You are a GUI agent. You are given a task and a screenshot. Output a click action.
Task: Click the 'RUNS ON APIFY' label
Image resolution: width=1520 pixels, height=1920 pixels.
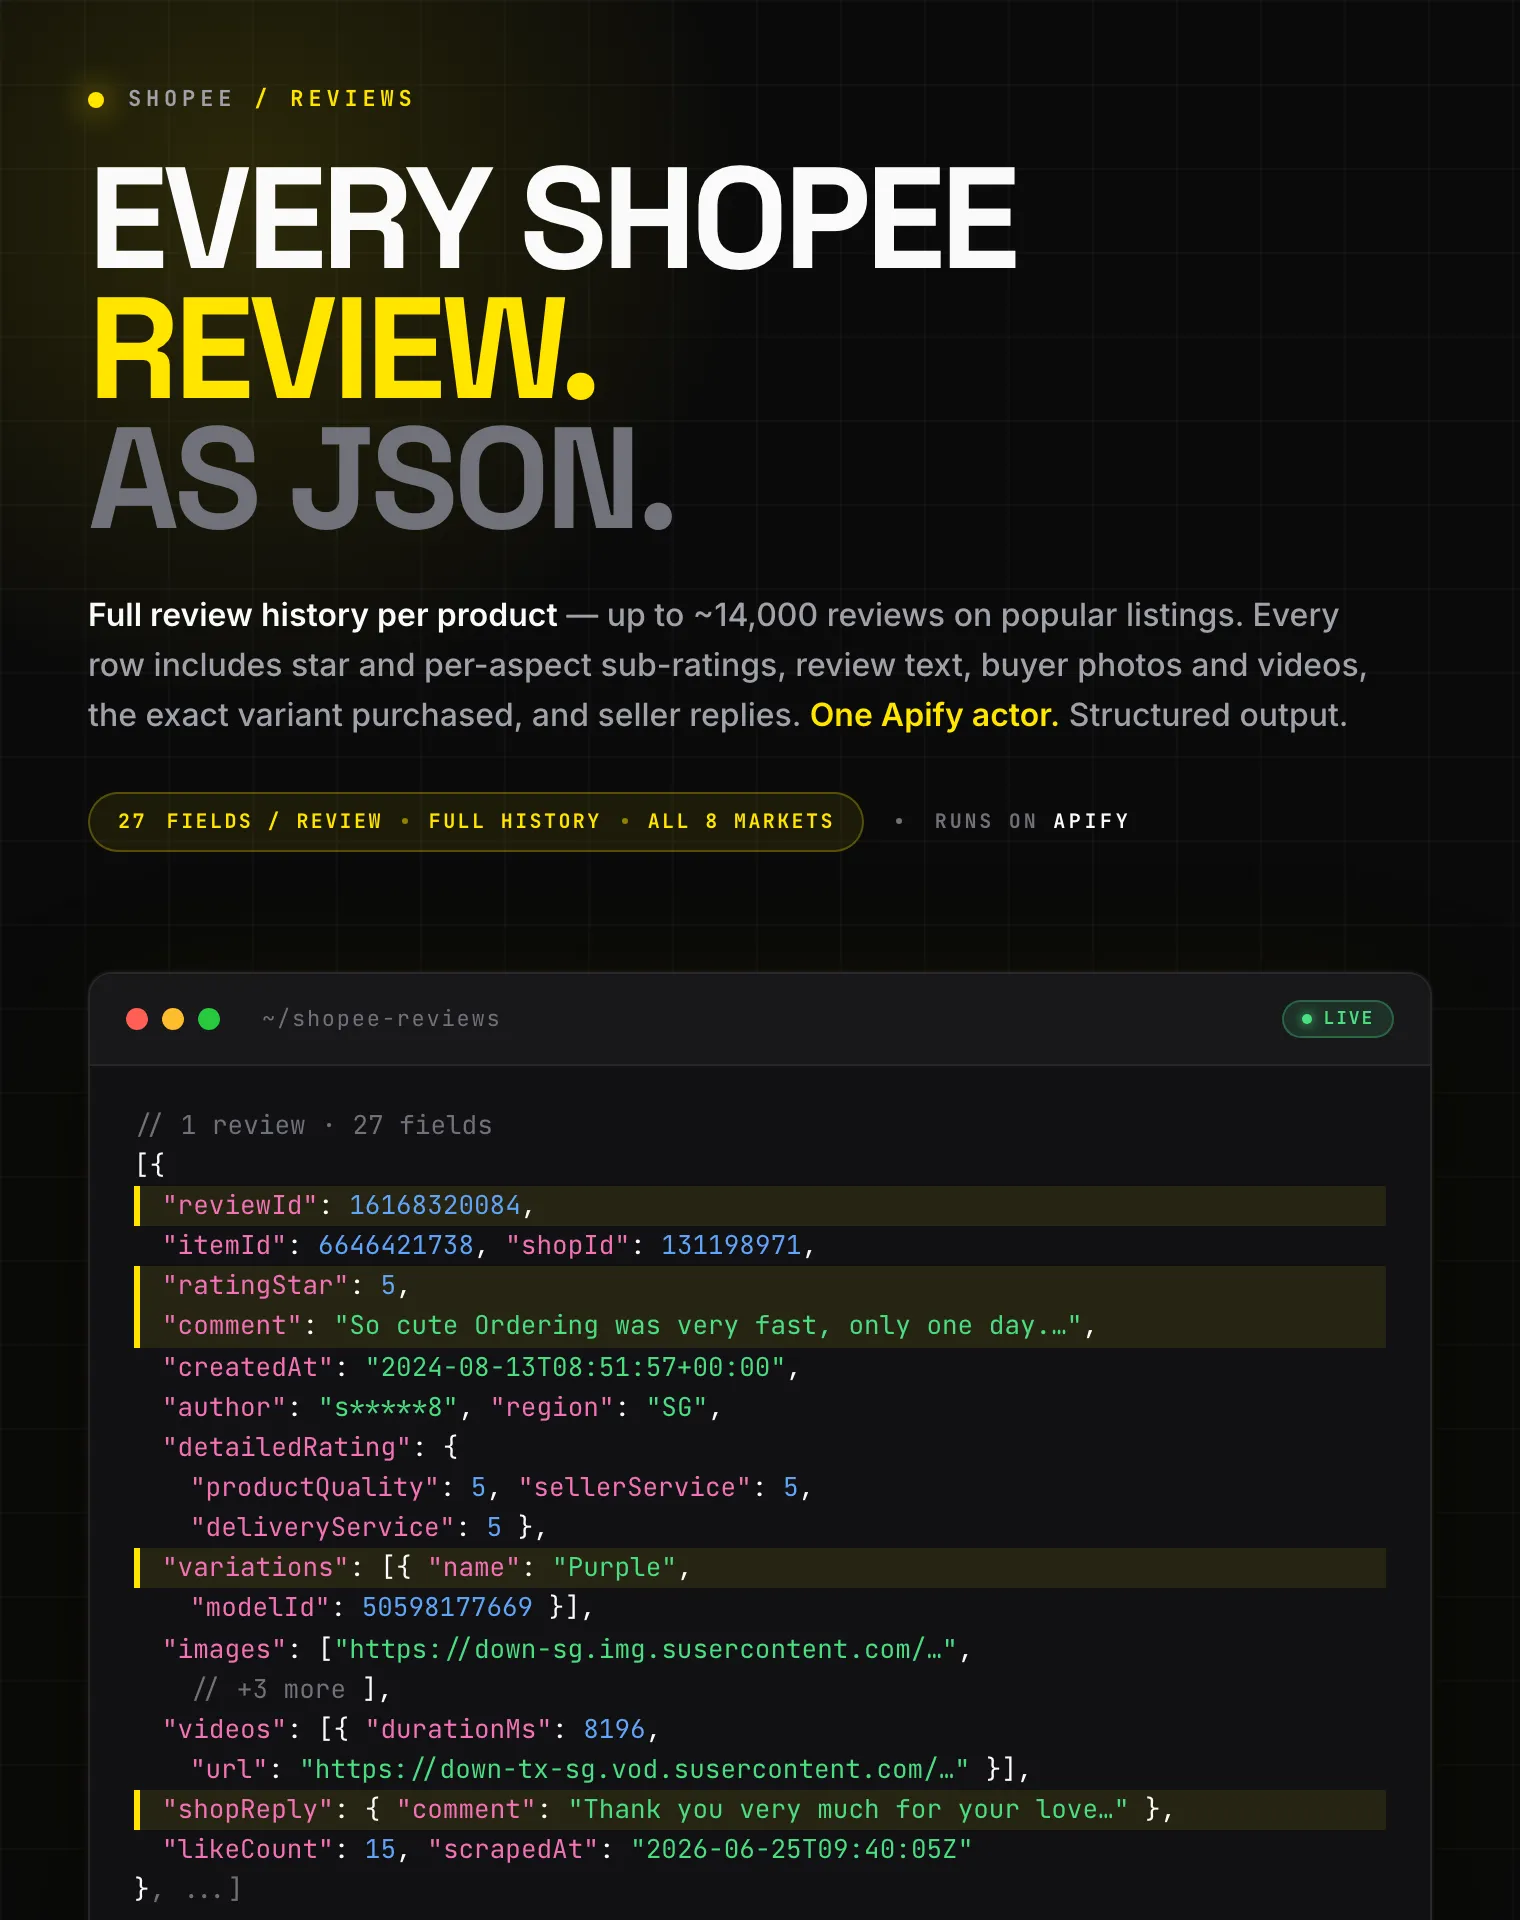click(1031, 821)
